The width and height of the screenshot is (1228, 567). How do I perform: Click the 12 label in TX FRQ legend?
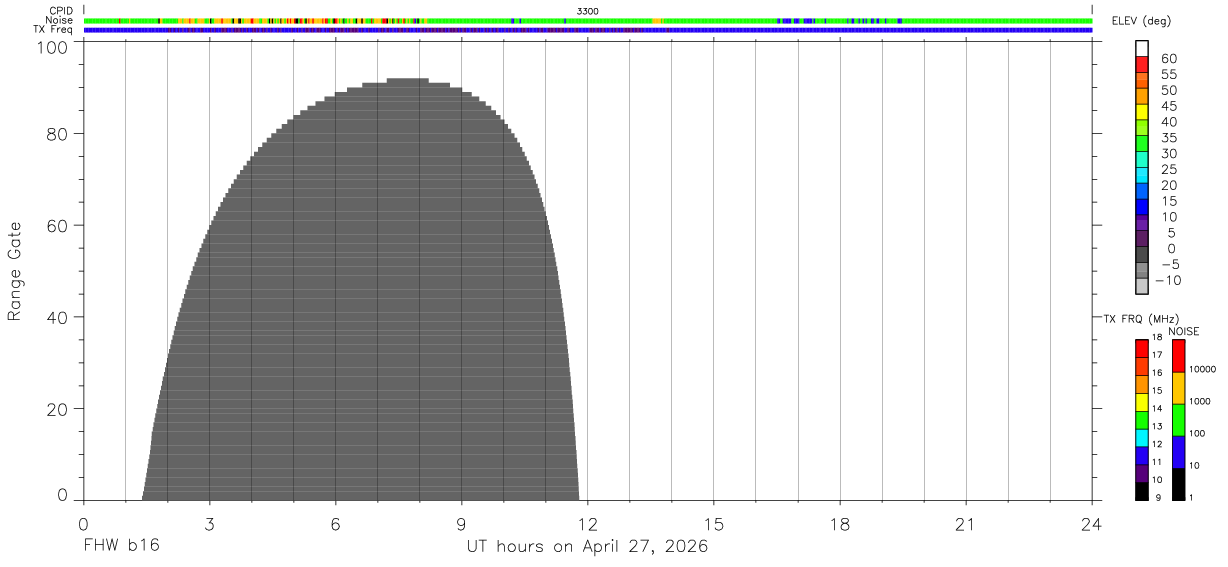(1156, 444)
